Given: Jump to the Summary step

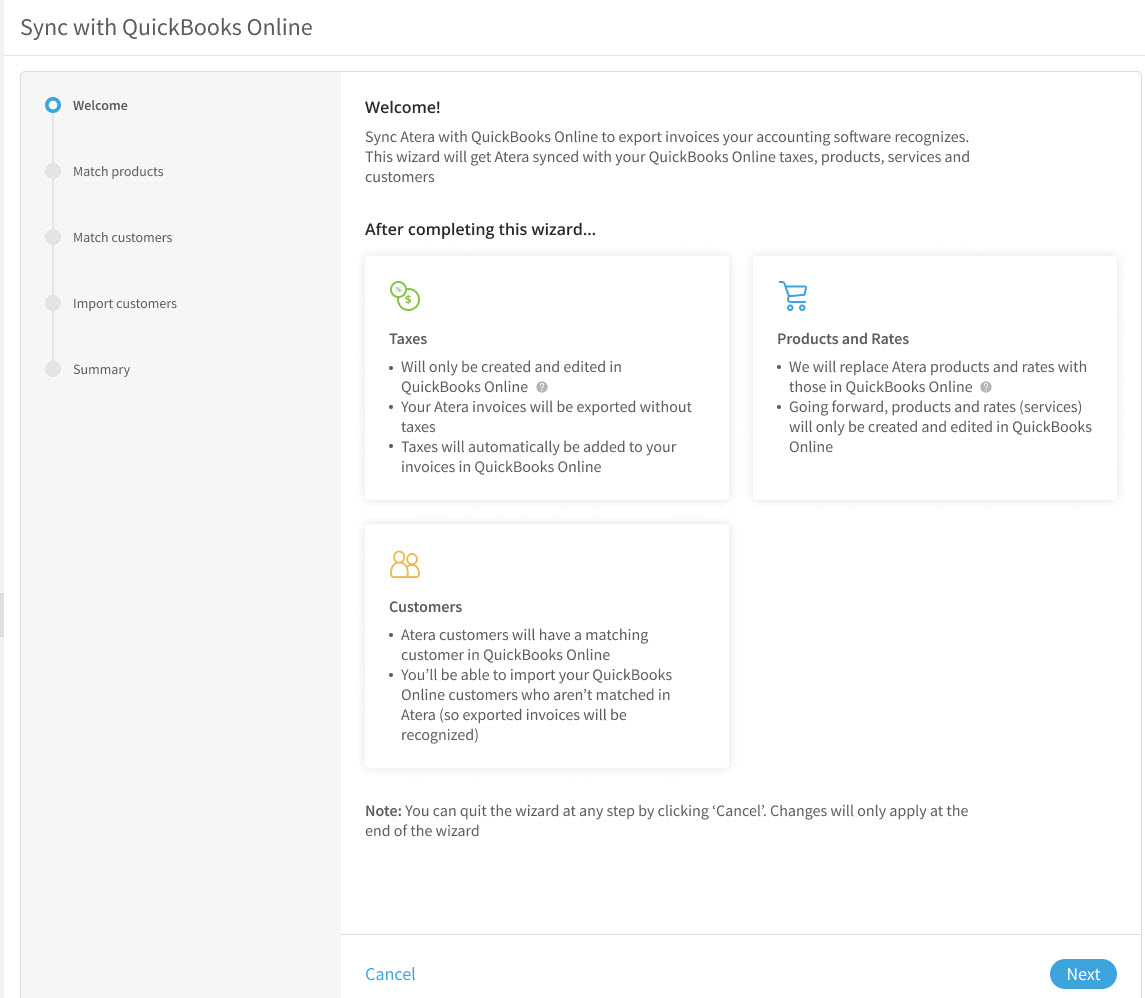Looking at the screenshot, I should coord(102,369).
